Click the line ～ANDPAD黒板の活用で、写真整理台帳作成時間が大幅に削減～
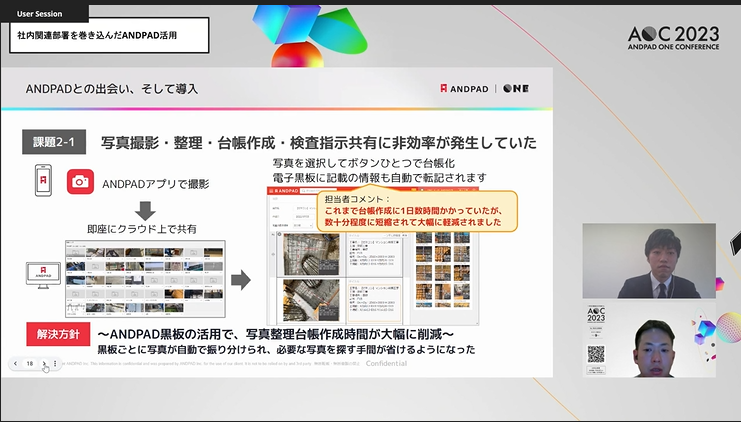 (x=276, y=335)
